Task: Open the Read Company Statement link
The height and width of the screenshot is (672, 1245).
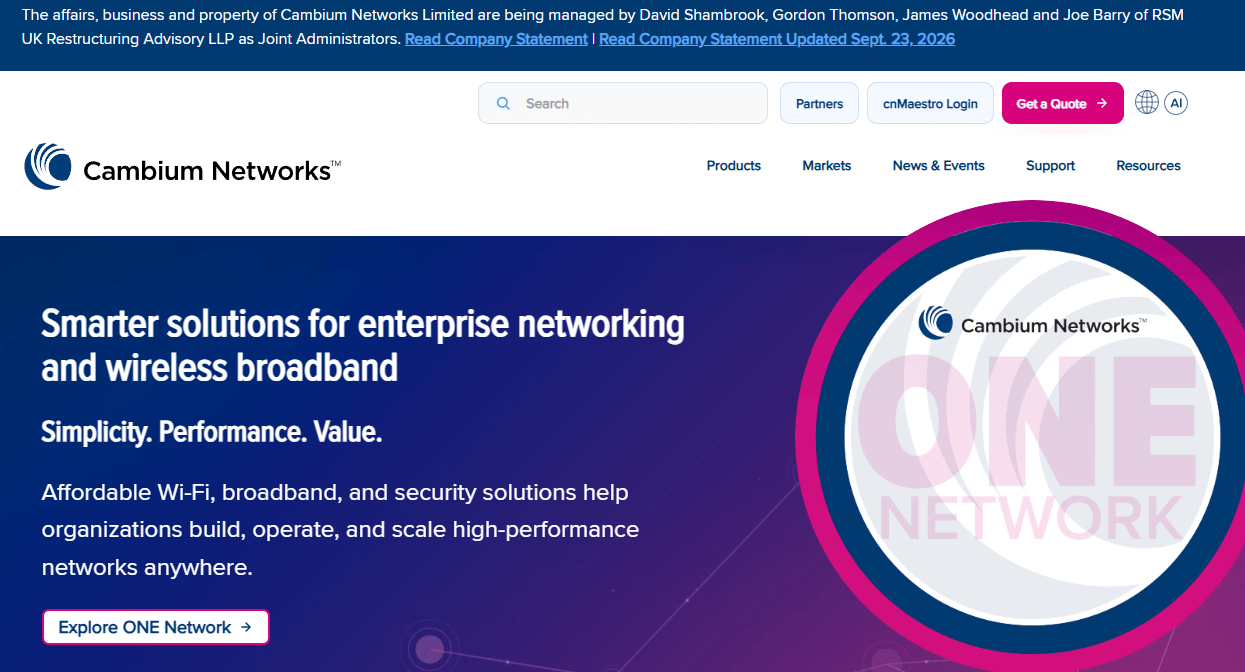Action: point(496,39)
